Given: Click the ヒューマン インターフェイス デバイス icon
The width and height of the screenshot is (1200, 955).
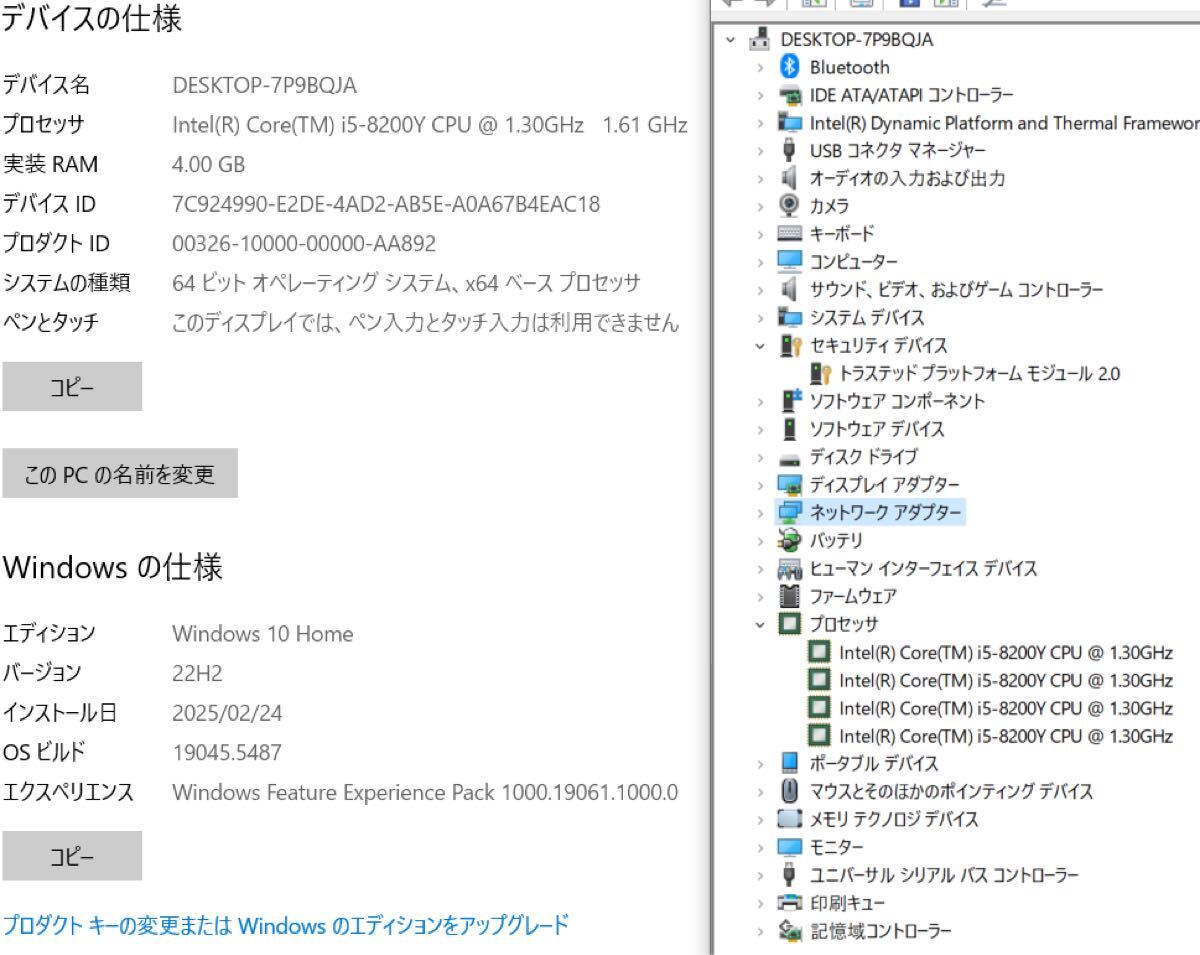Looking at the screenshot, I should pyautogui.click(x=790, y=569).
